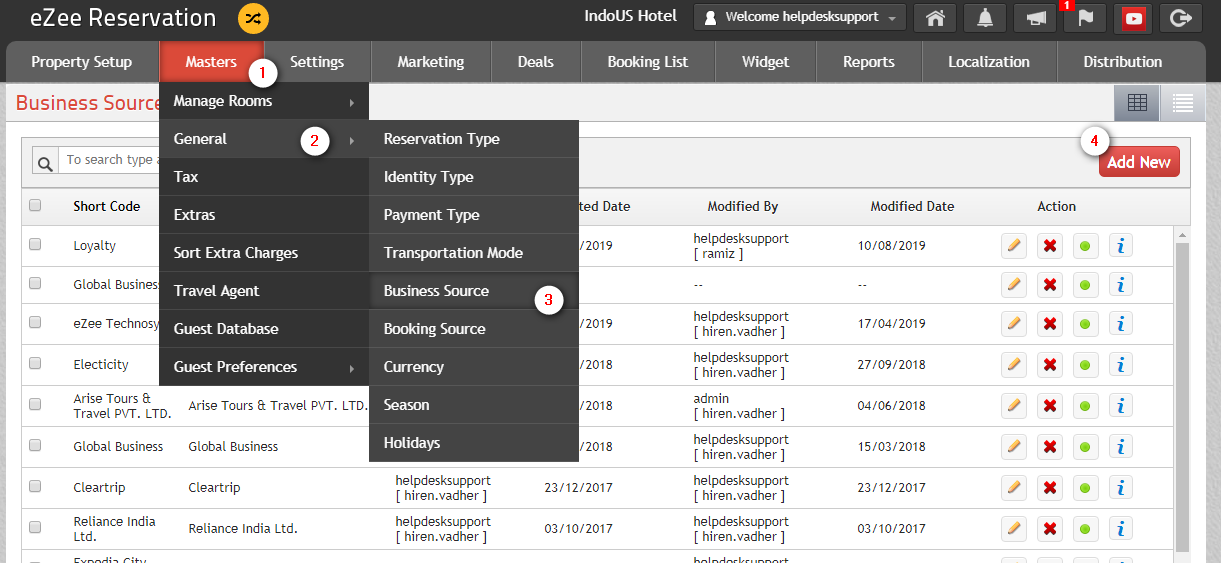View info for the Electicity row
This screenshot has height=563, width=1221.
[1121, 365]
